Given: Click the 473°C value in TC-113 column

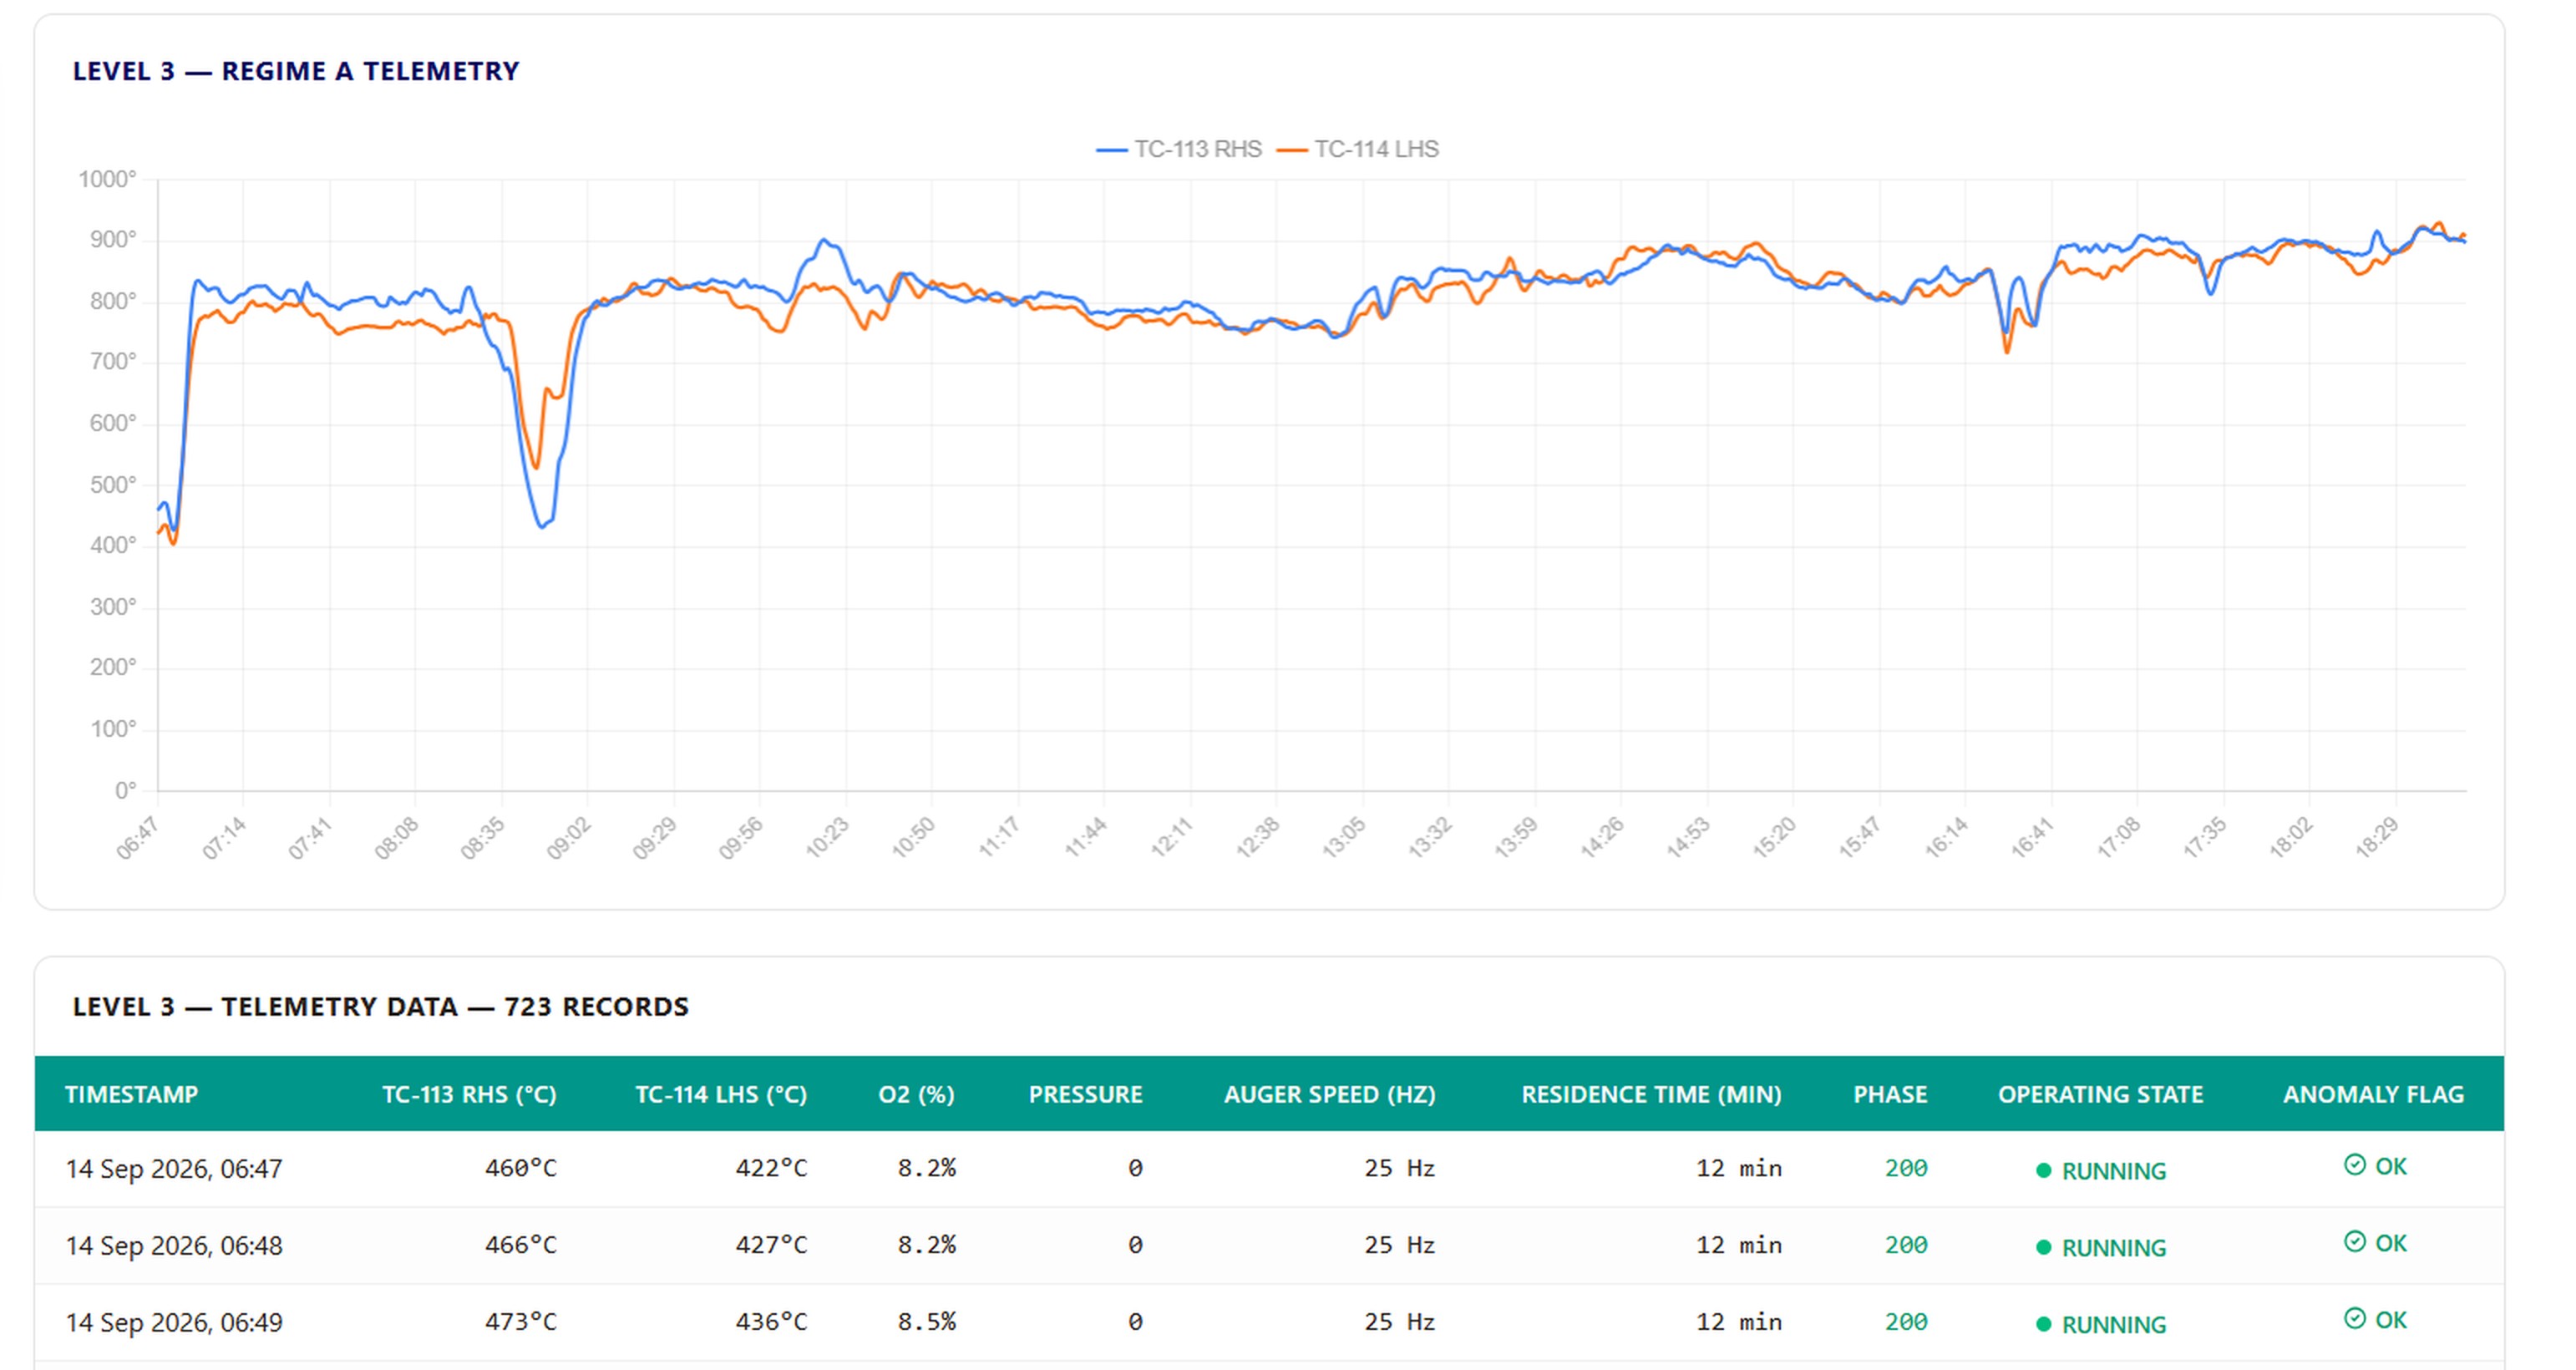Looking at the screenshot, I should click(x=521, y=1321).
